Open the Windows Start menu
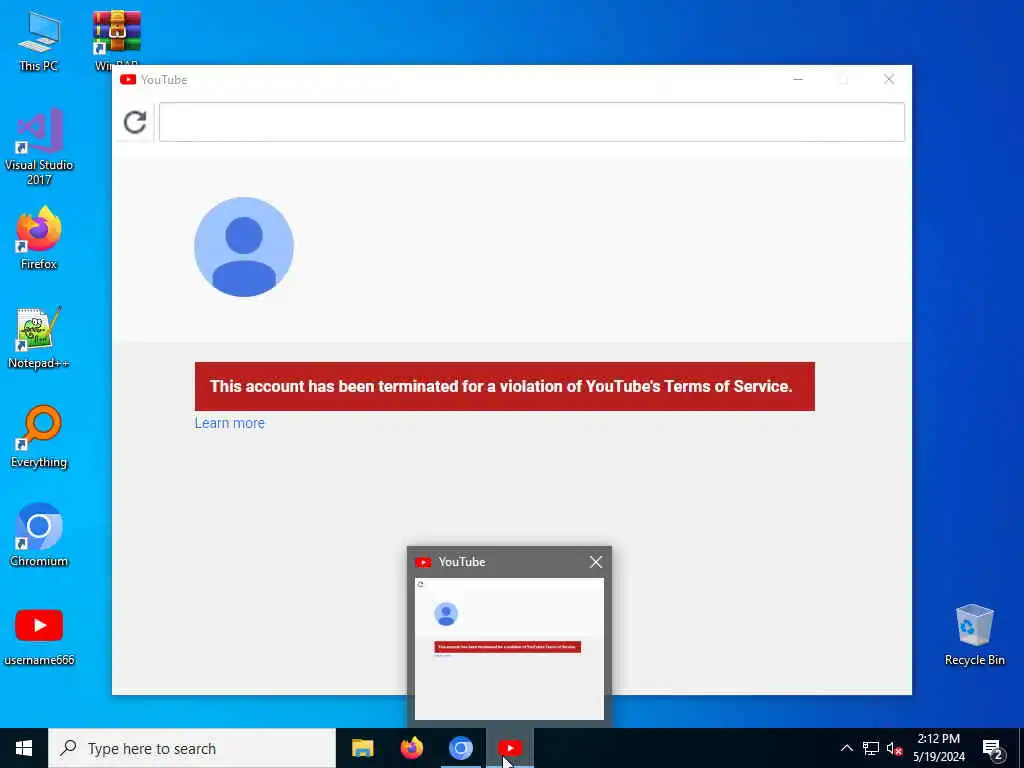This screenshot has width=1024, height=768. (24, 748)
